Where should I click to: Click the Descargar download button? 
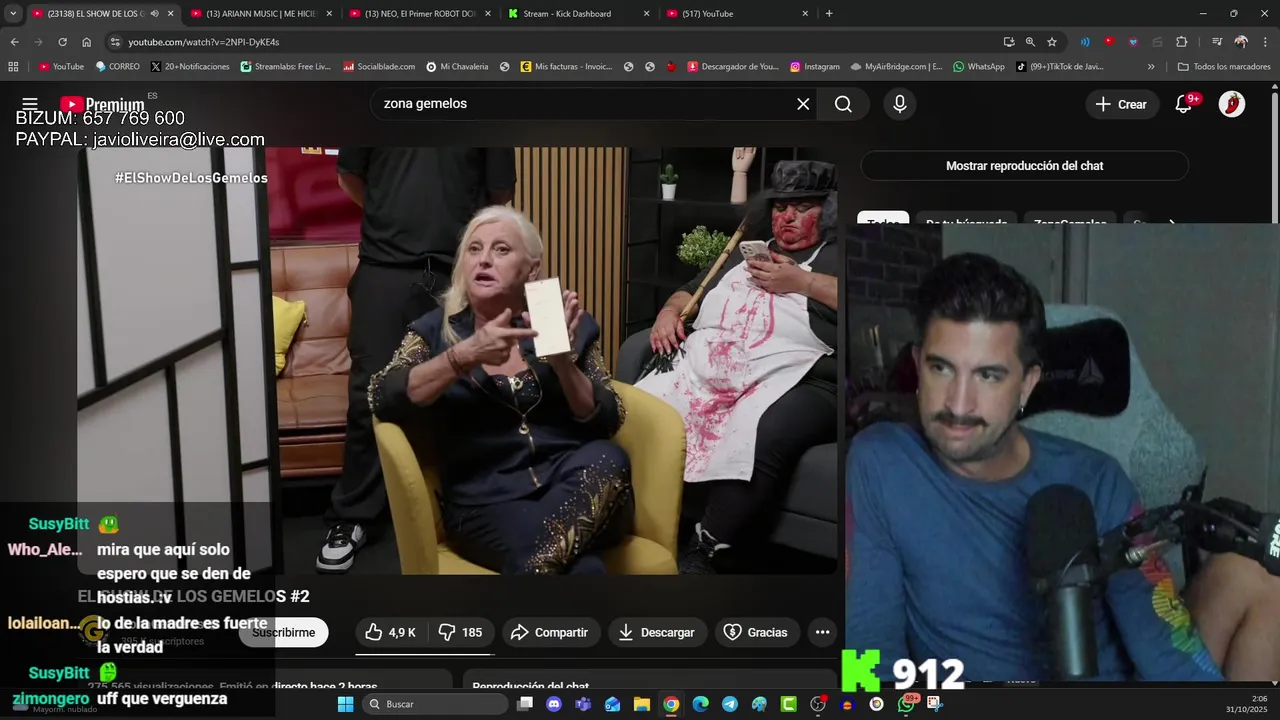(656, 632)
